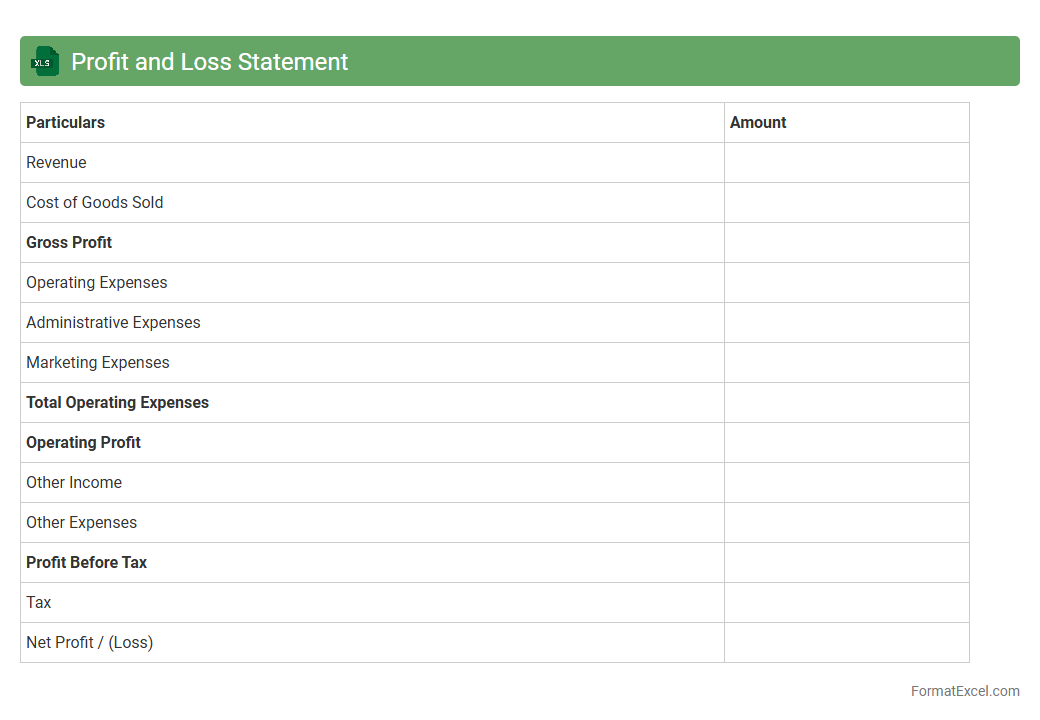
Task: Select the Other Income row label
Action: pyautogui.click(x=74, y=482)
